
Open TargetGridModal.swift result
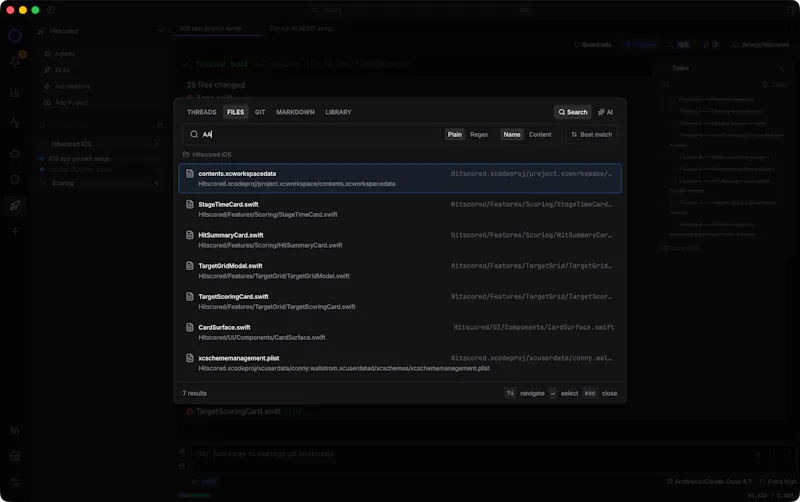pos(400,271)
